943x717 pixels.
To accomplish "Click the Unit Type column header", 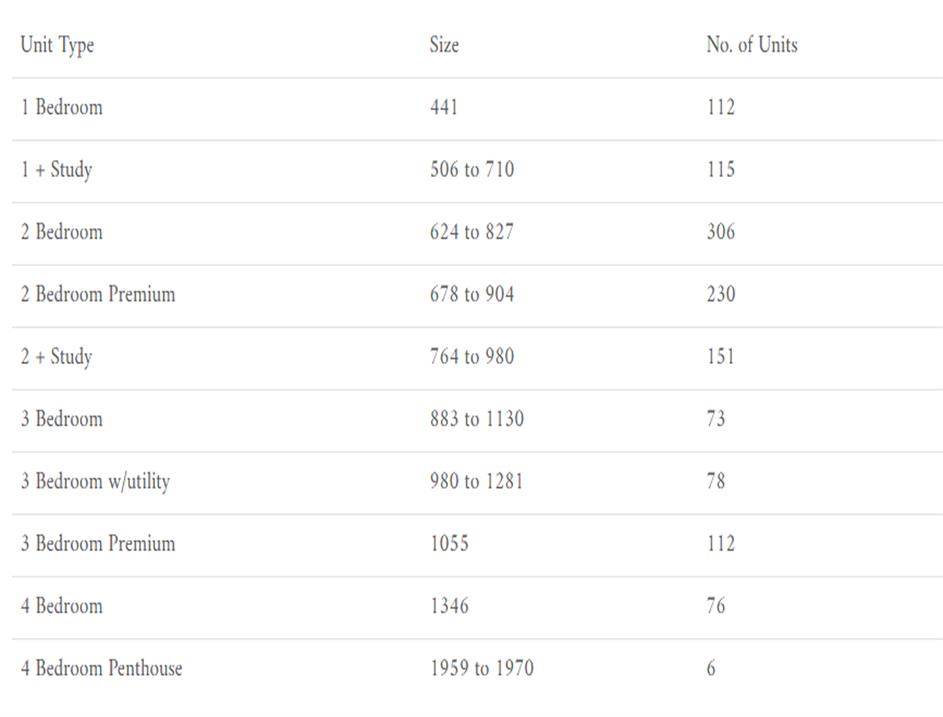I will pyautogui.click(x=57, y=45).
